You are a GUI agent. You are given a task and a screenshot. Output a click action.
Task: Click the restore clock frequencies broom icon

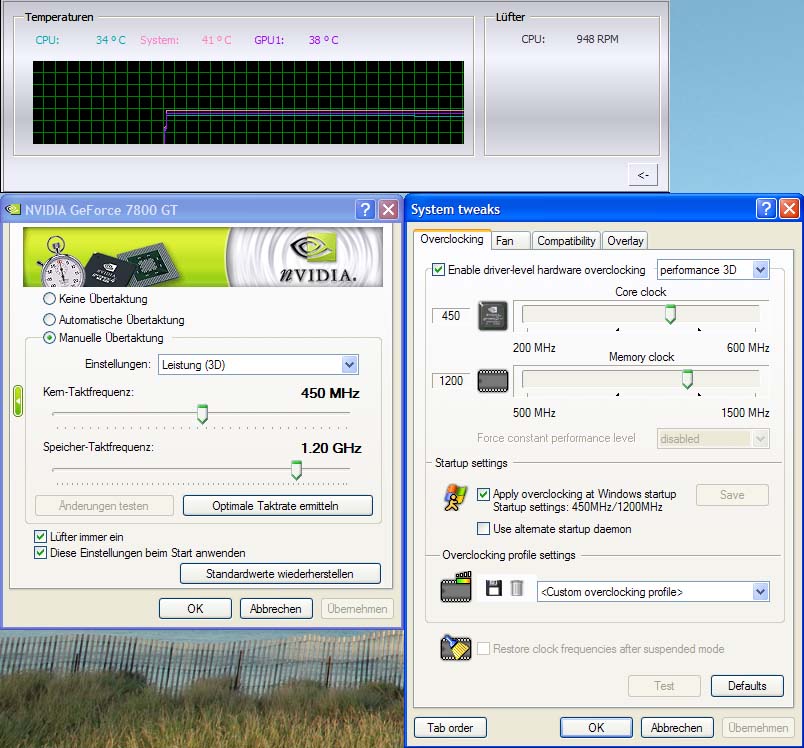click(x=456, y=648)
